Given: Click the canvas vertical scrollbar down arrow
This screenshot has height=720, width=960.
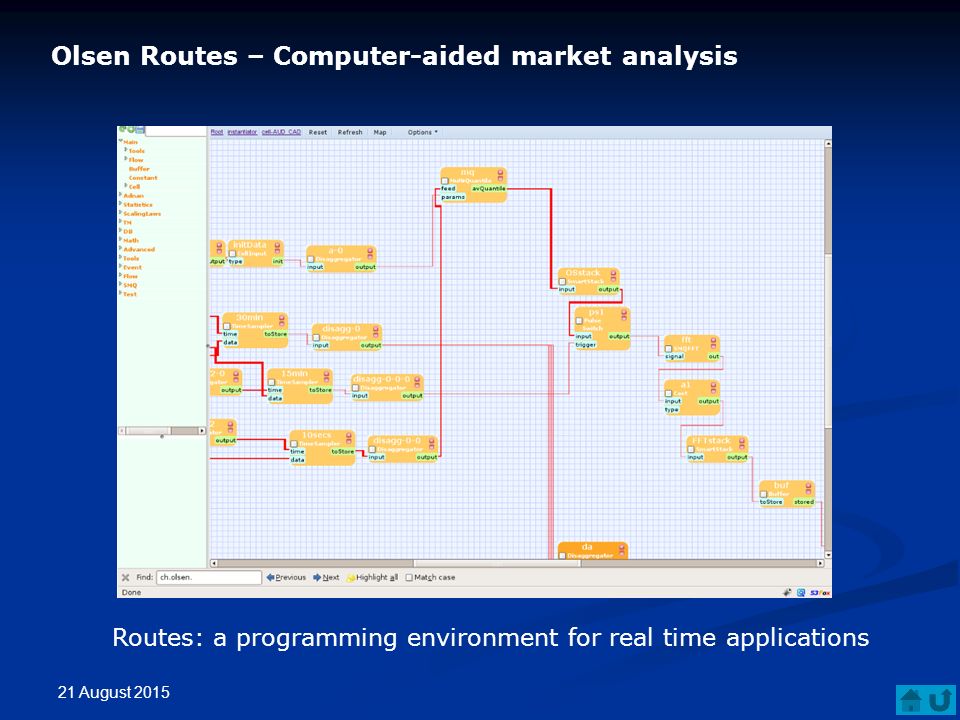Looking at the screenshot, I should 828,555.
